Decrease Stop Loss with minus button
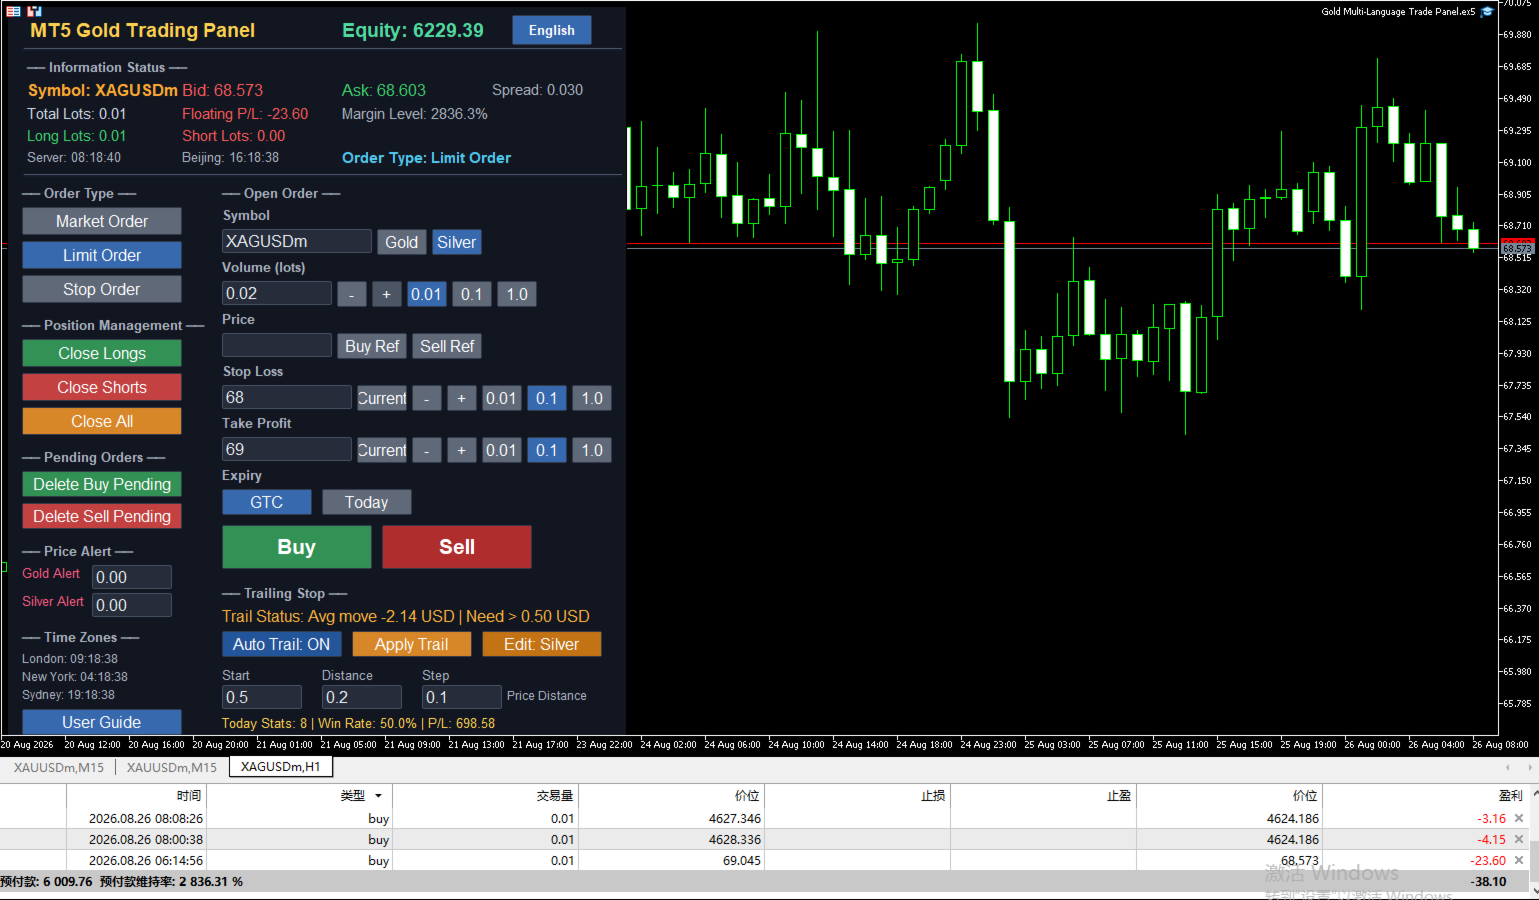 (427, 398)
